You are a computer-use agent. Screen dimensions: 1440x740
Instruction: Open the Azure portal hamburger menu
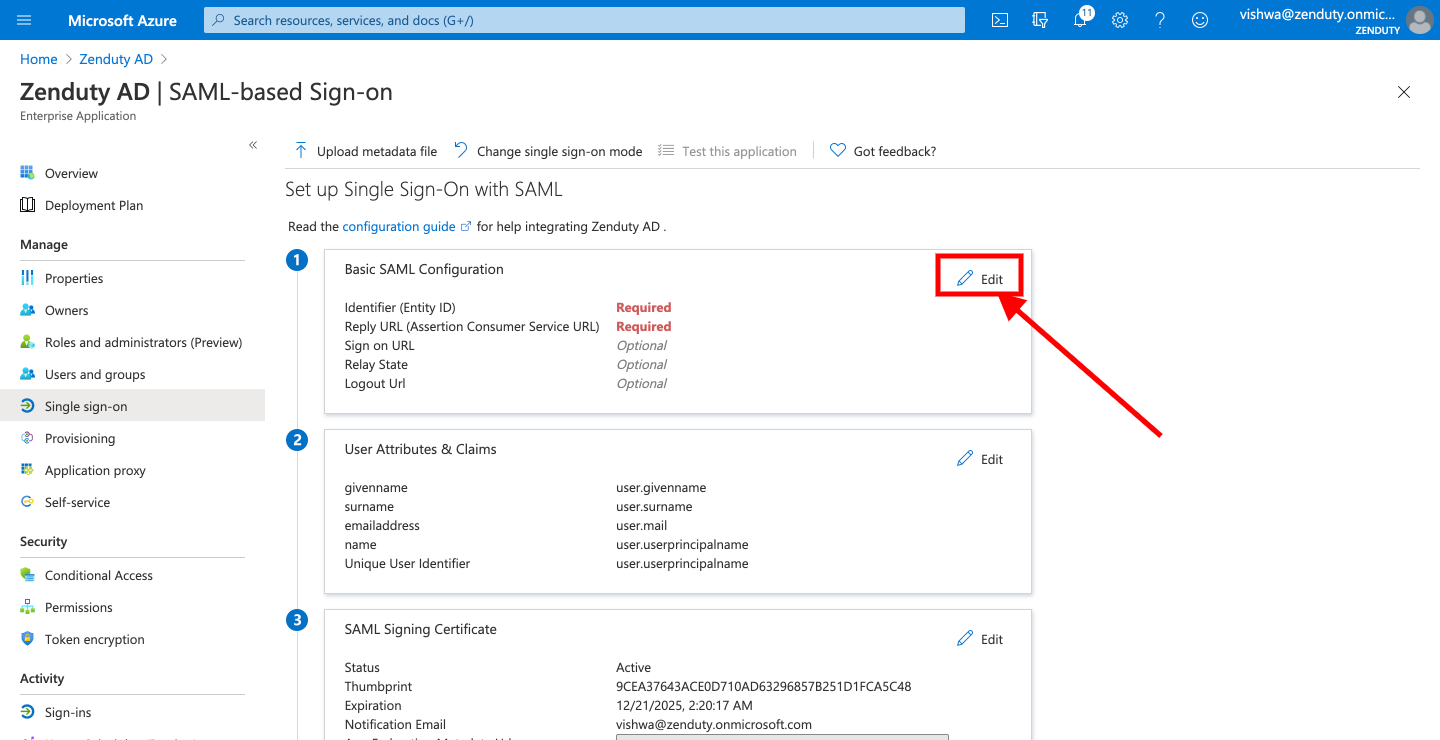(x=25, y=20)
